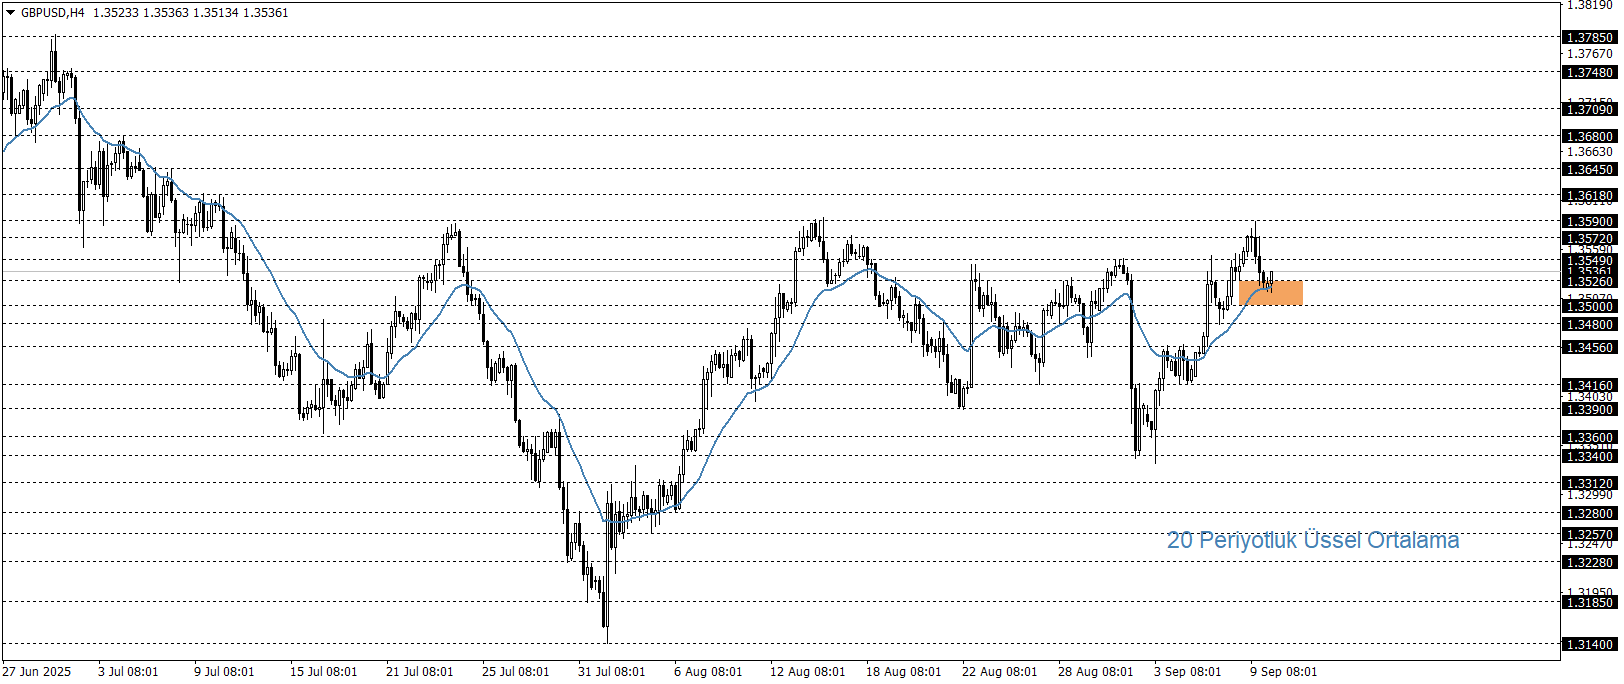Click the 1.35000 price level label
1624x684 pixels.
pos(1589,307)
